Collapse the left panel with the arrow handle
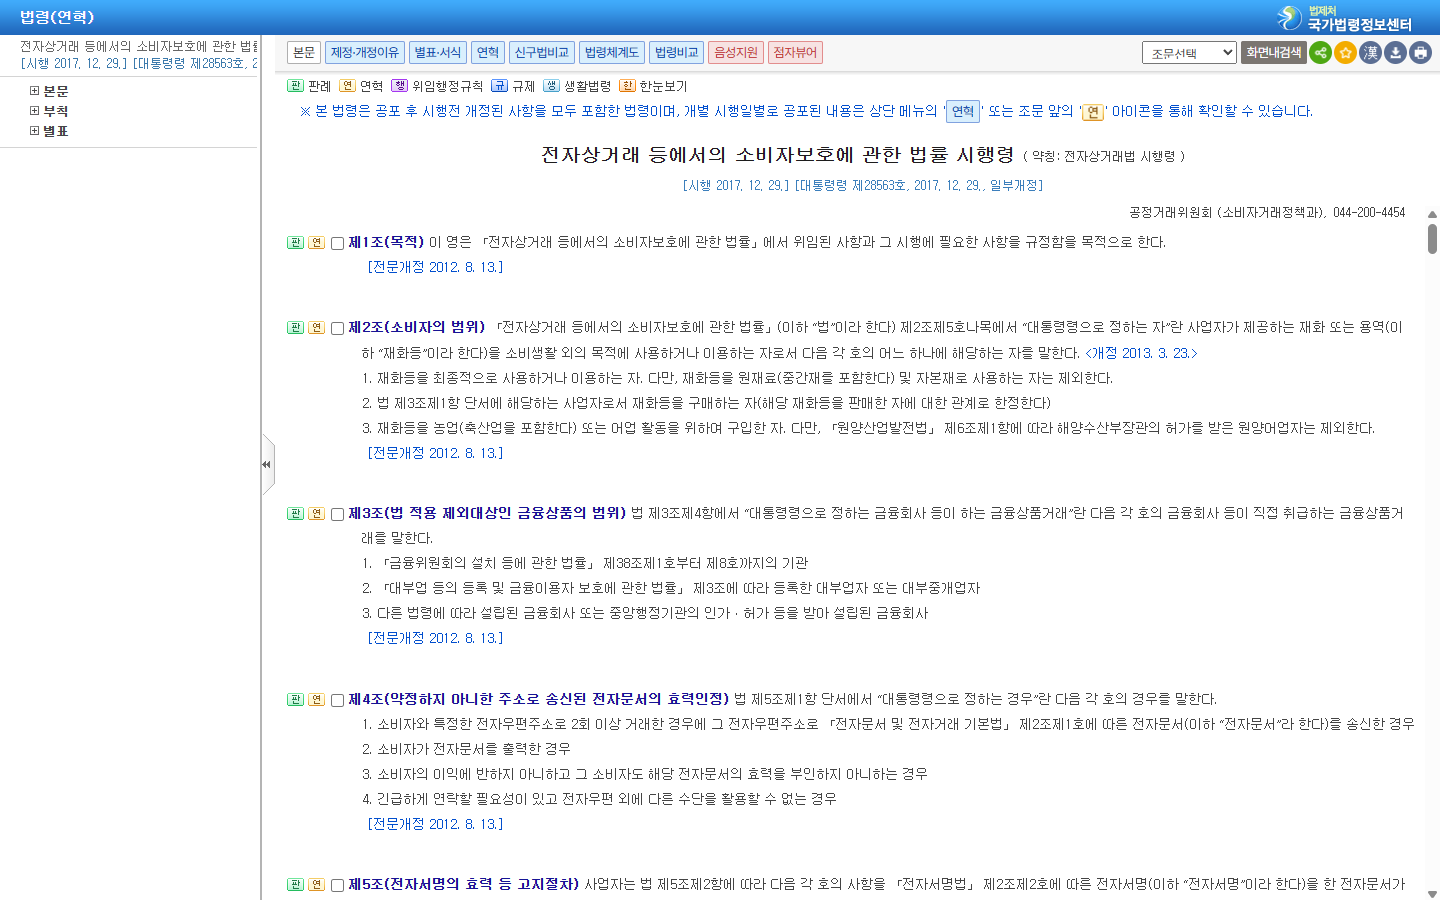 [x=267, y=465]
